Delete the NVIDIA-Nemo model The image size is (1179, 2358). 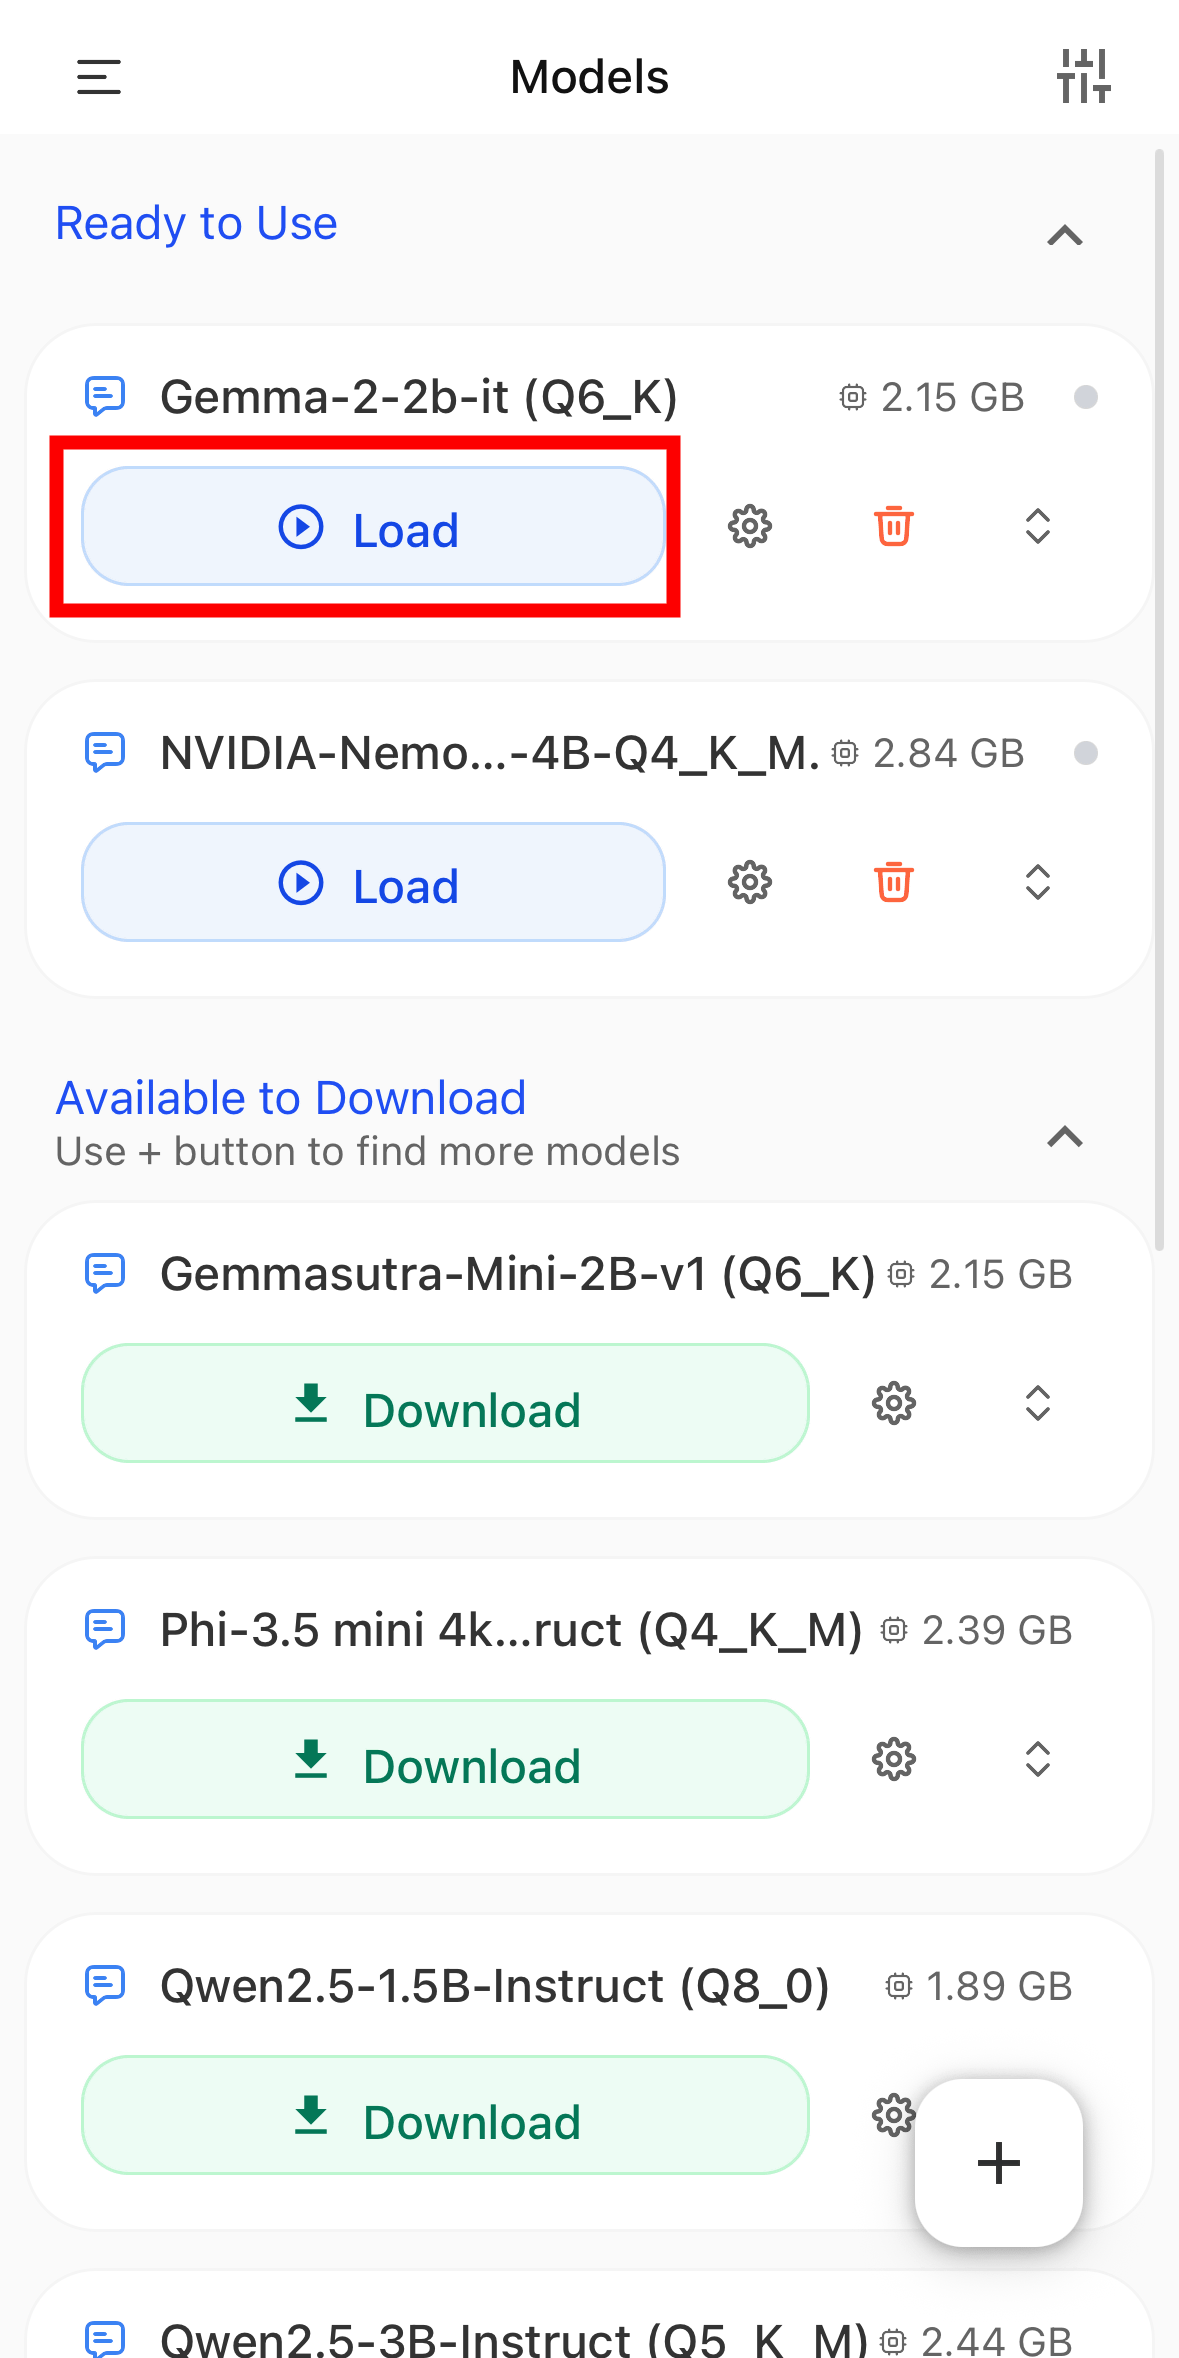pyautogui.click(x=894, y=882)
